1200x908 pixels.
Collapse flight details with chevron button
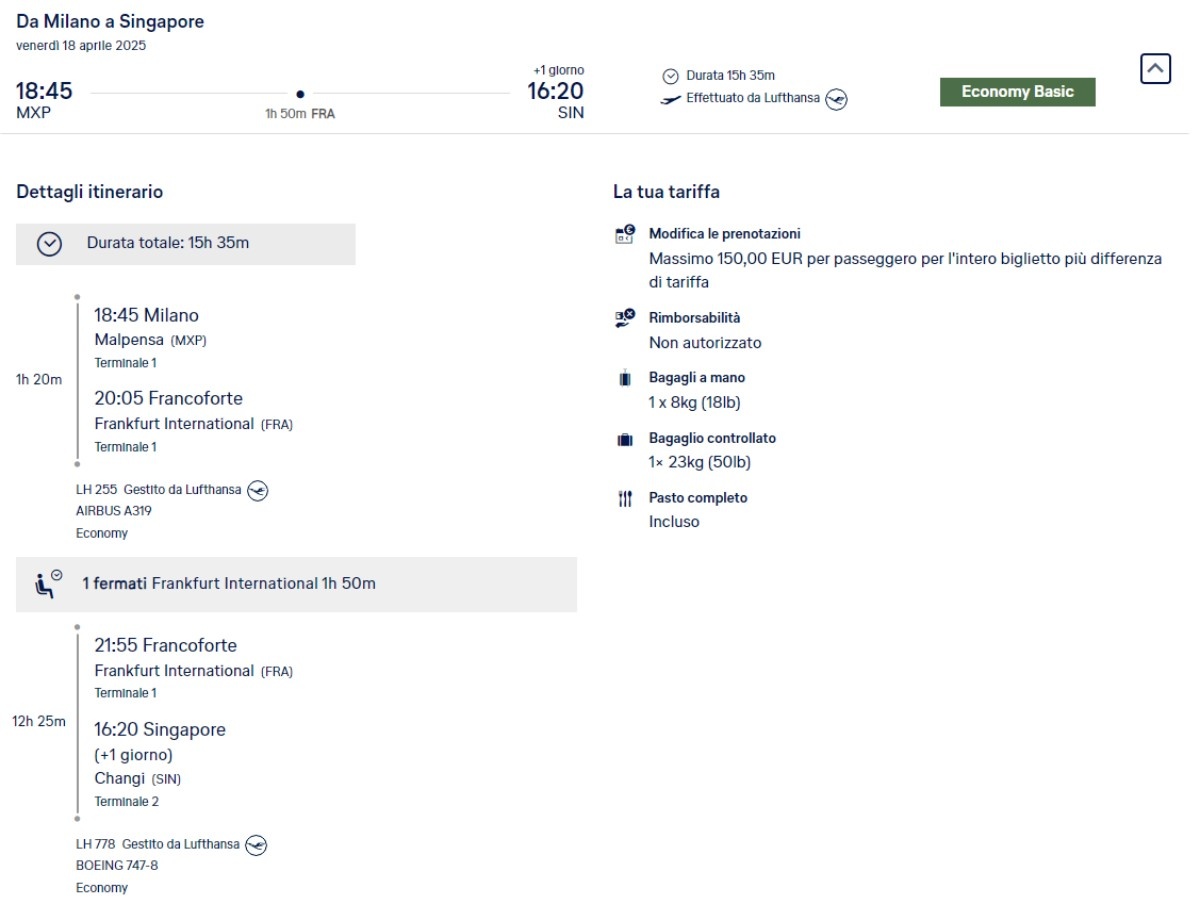1155,68
